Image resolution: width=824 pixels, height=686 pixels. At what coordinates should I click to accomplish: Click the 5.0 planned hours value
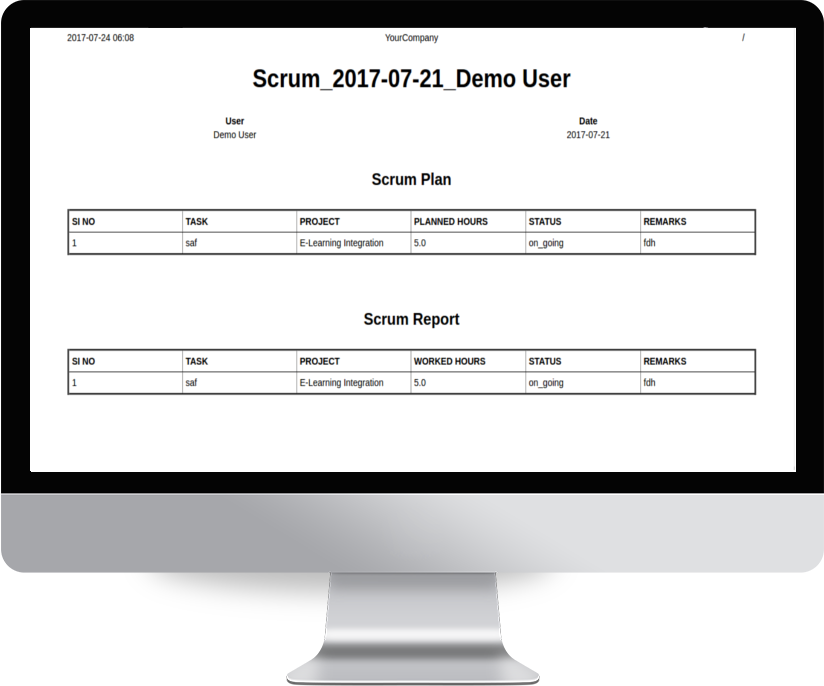[420, 243]
